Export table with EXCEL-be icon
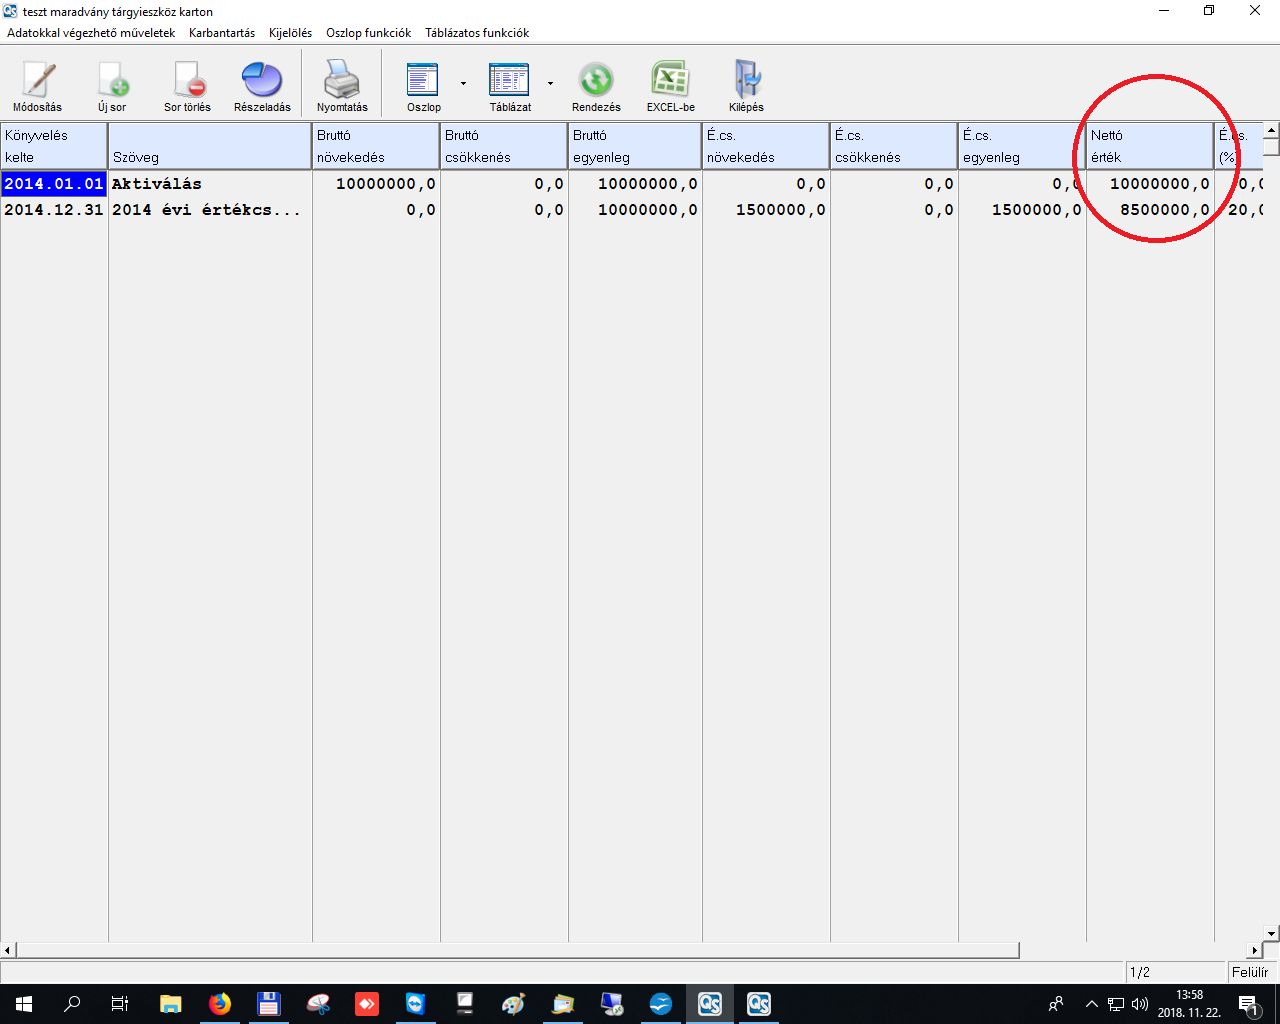 [670, 80]
